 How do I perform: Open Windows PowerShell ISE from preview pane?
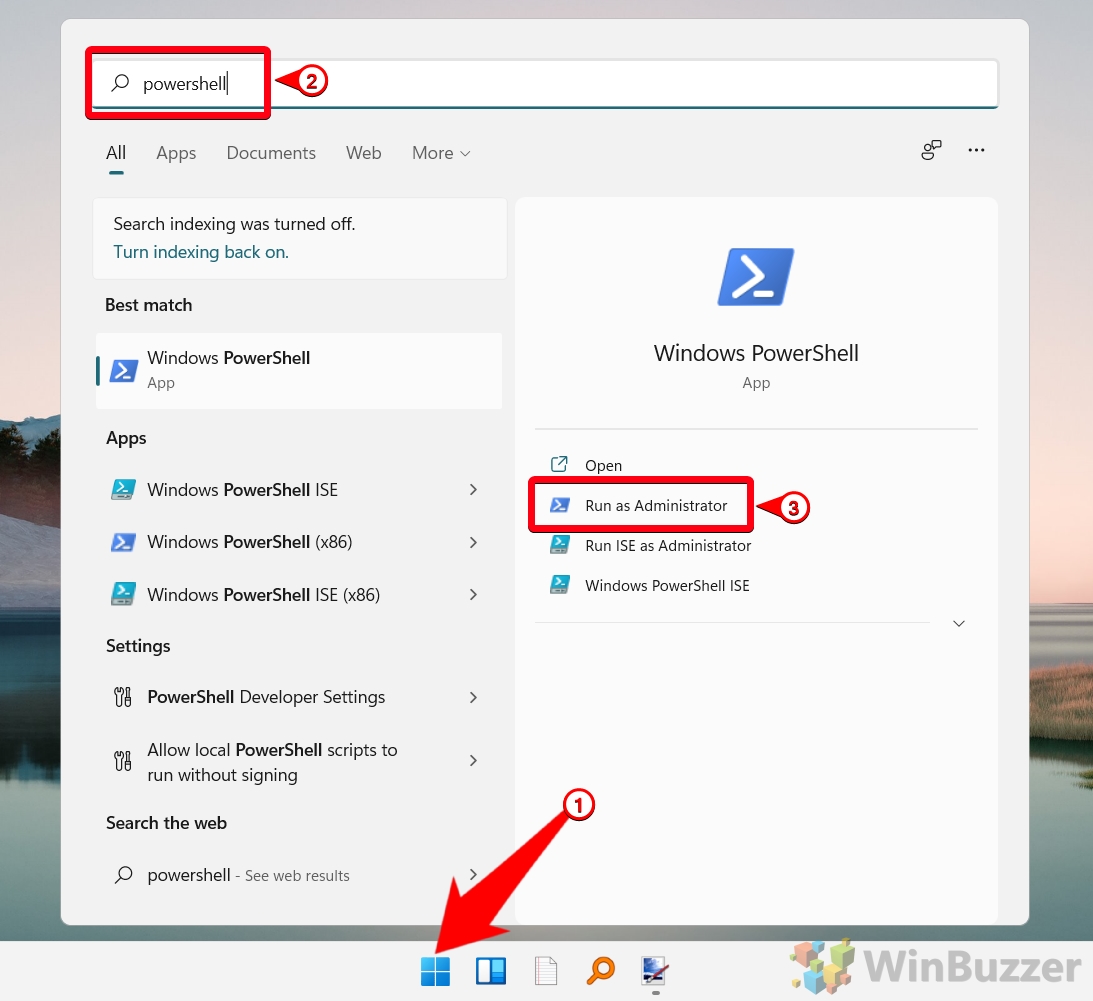667,586
